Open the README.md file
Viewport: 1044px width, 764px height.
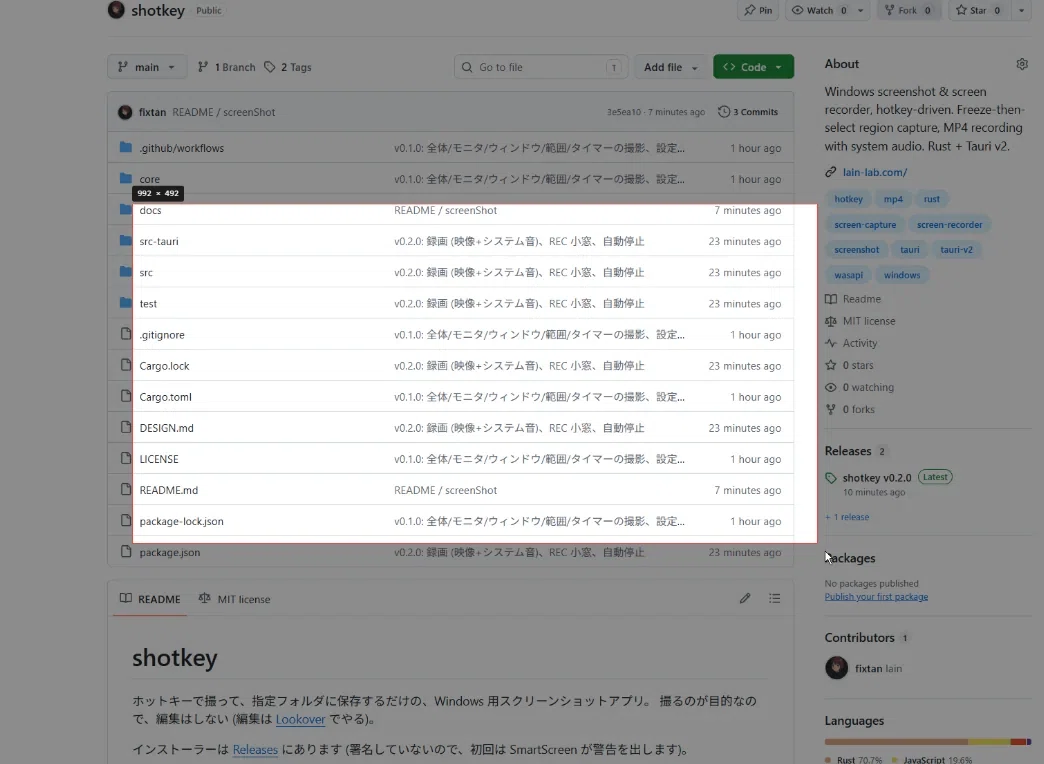[168, 490]
